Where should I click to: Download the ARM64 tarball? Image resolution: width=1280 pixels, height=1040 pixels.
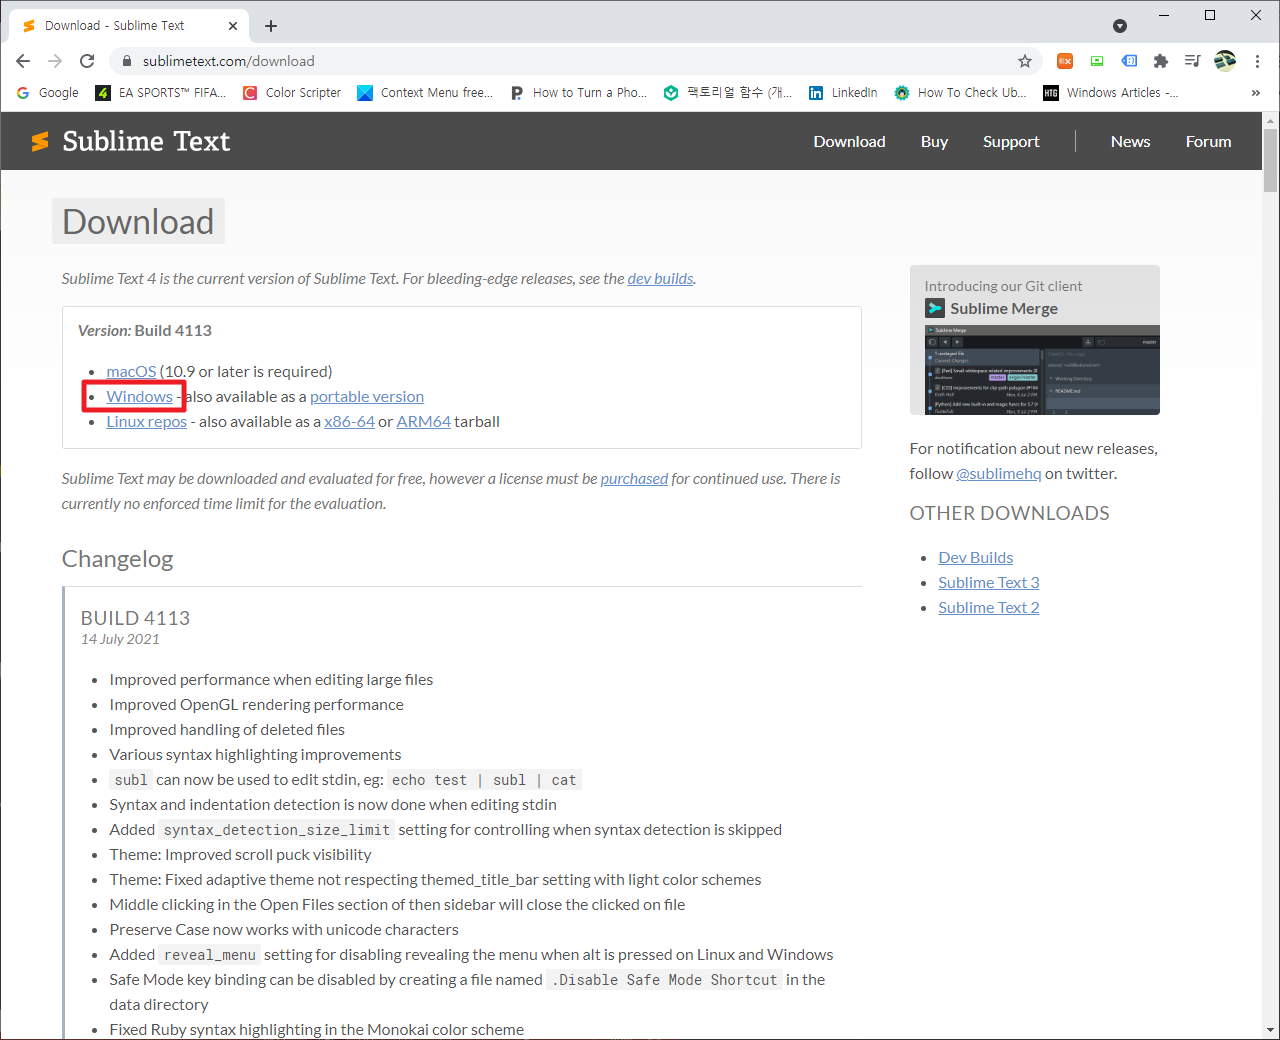[x=423, y=422]
